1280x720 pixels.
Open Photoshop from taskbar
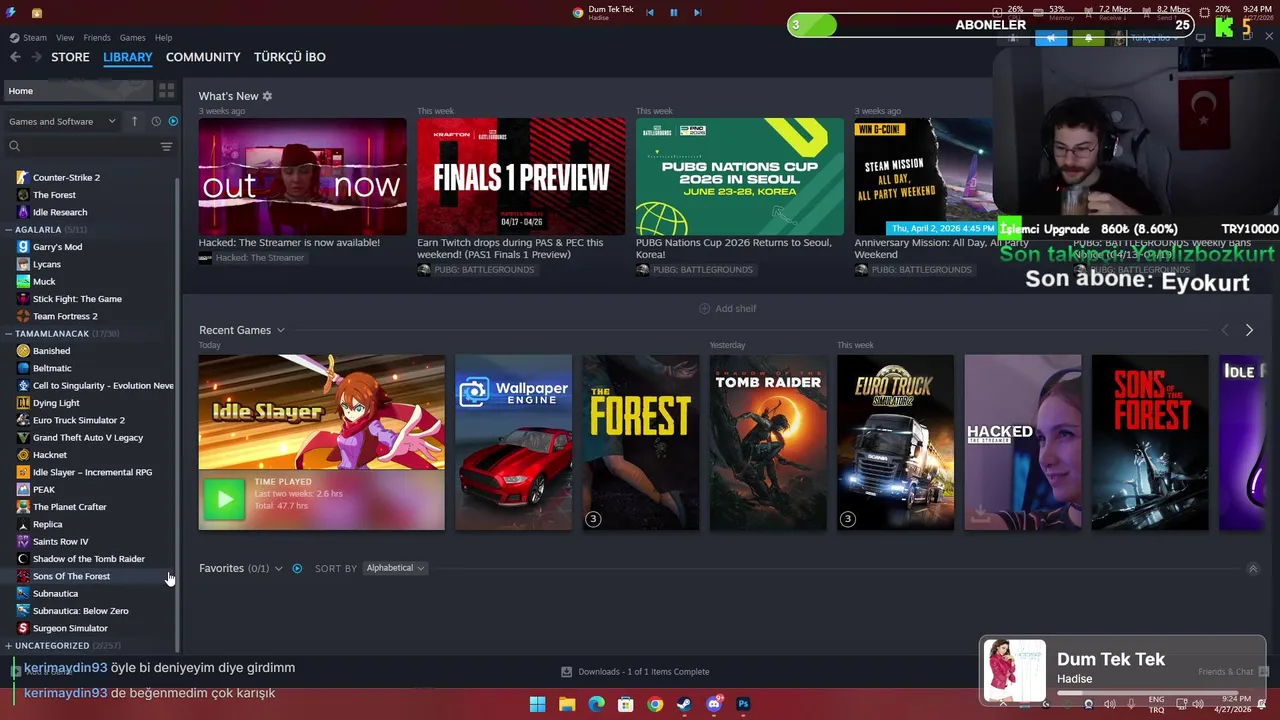pos(743,704)
